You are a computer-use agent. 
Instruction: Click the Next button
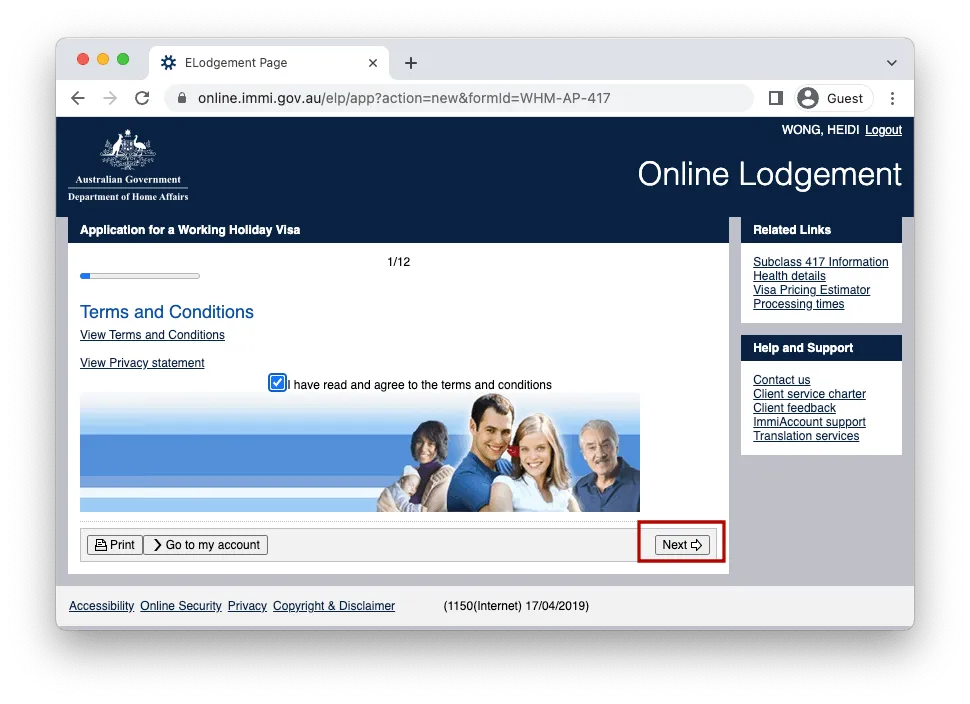(x=682, y=545)
